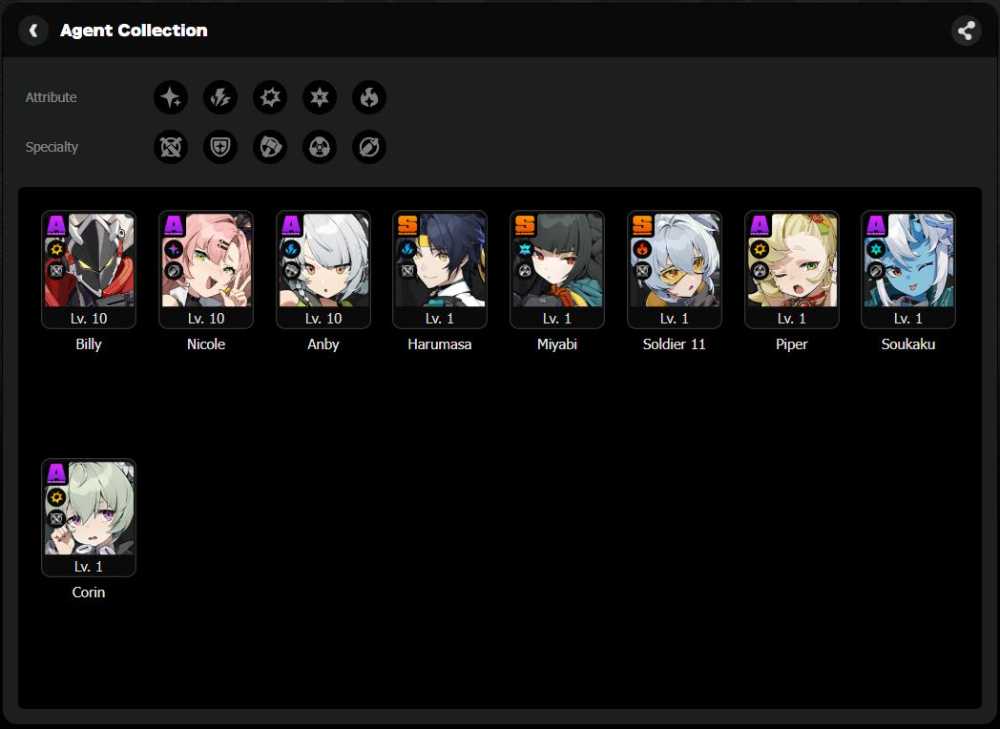Open Billy's agent portrait

(x=89, y=260)
